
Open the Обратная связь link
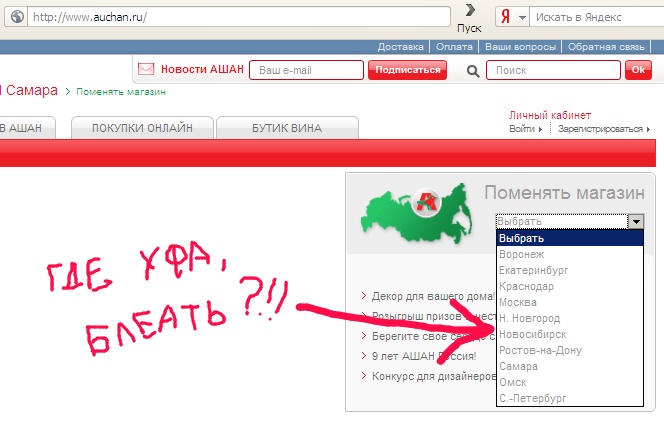(606, 47)
